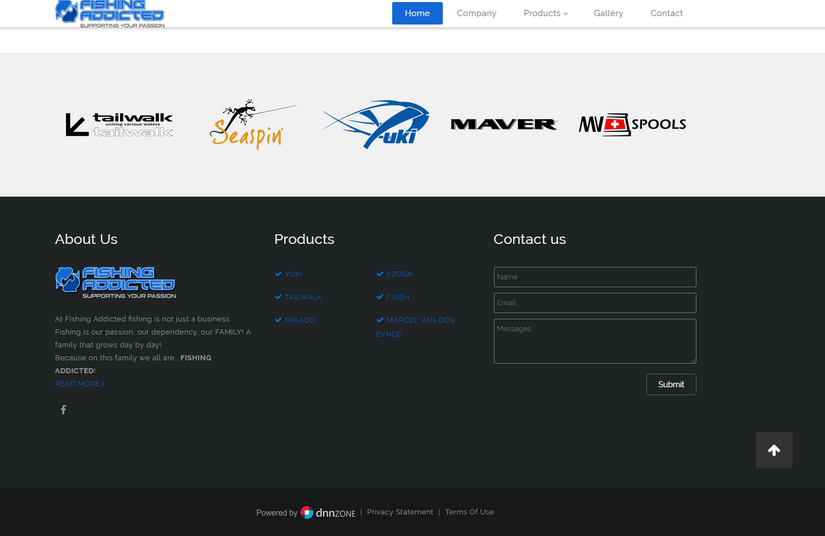The width and height of the screenshot is (825, 536).
Task: Open the MV Spools brand logo
Action: (632, 125)
